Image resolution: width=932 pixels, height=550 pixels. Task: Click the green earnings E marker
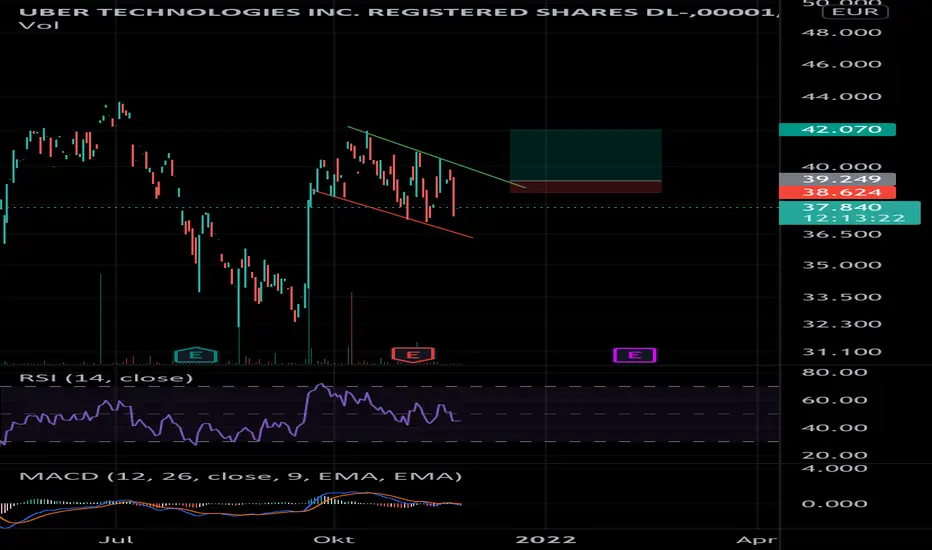pyautogui.click(x=195, y=355)
